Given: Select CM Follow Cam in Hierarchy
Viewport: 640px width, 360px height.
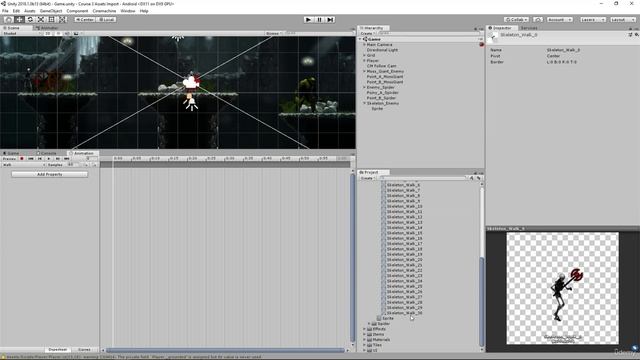Looking at the screenshot, I should click(381, 66).
